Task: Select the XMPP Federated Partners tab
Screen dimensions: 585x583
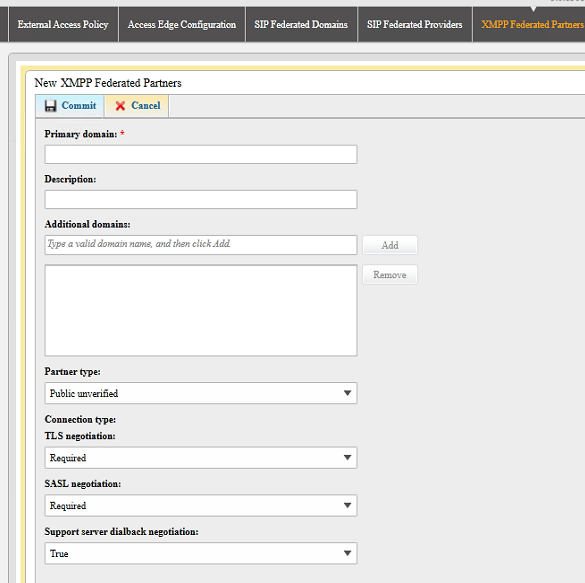Action: pos(530,25)
